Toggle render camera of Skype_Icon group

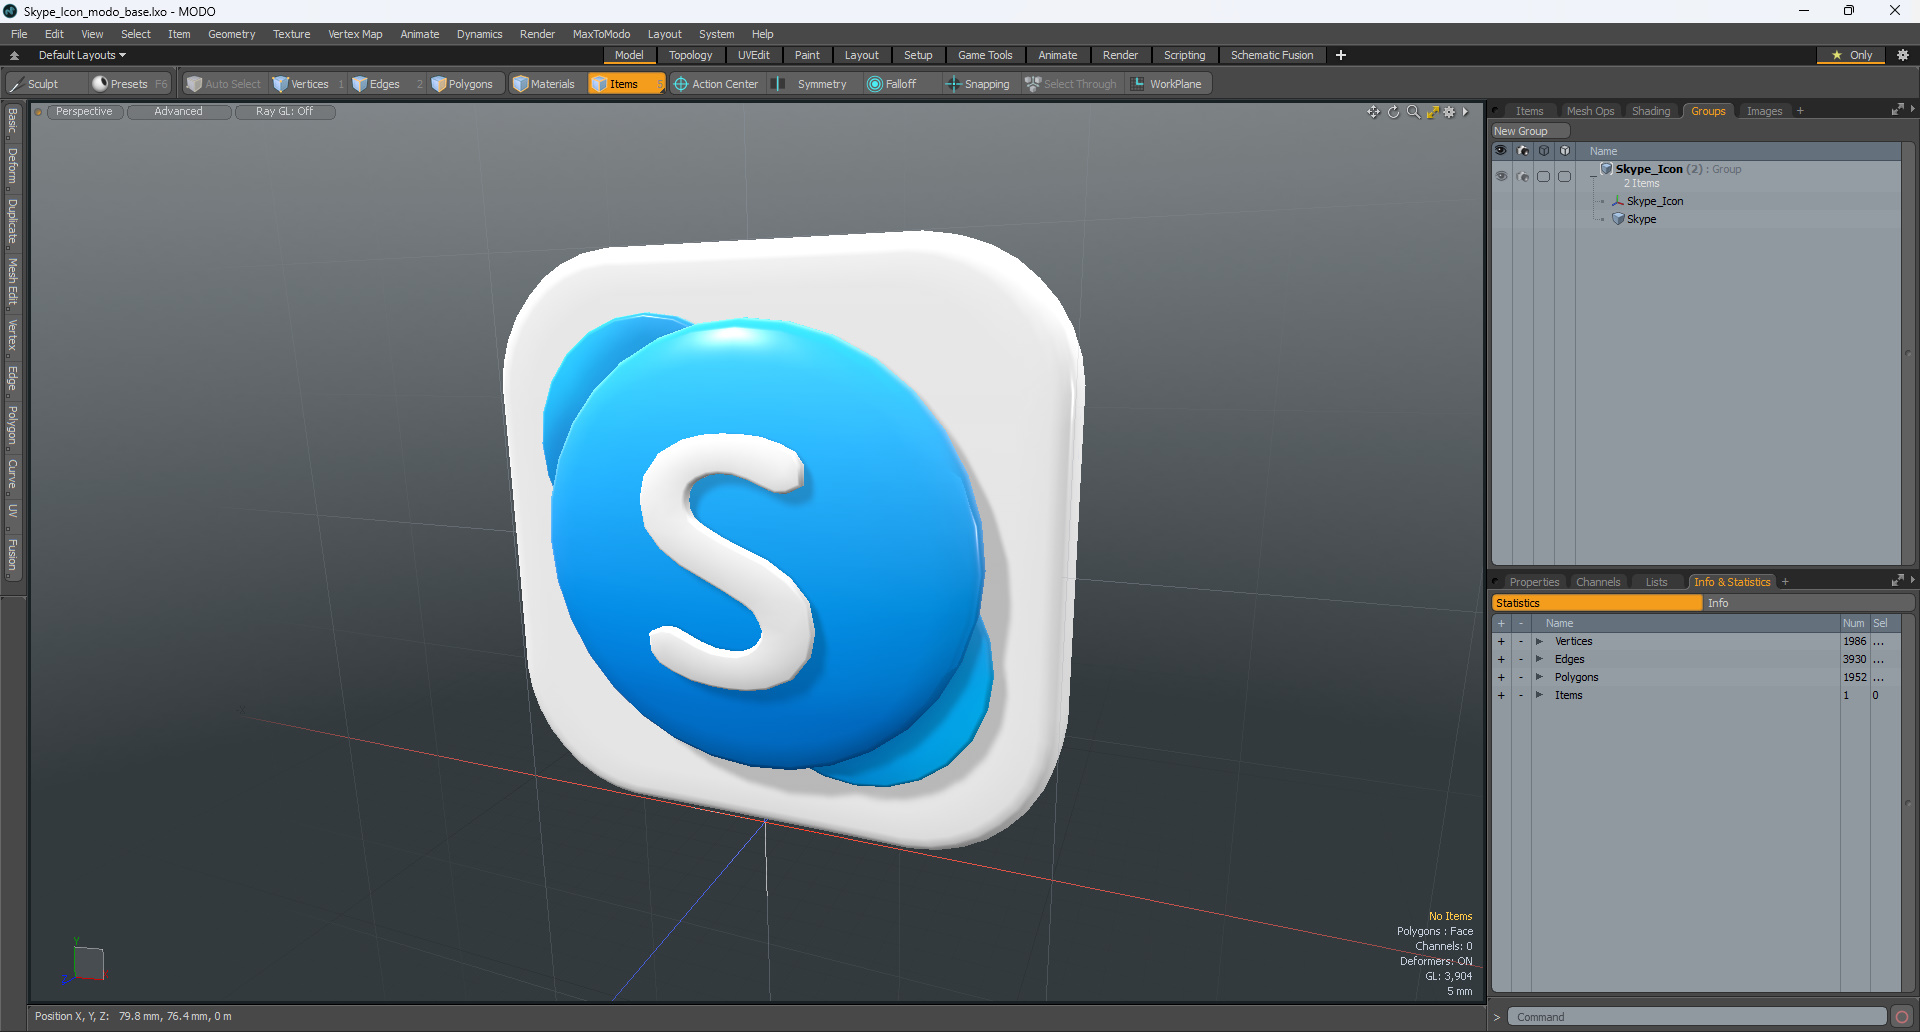(1523, 176)
